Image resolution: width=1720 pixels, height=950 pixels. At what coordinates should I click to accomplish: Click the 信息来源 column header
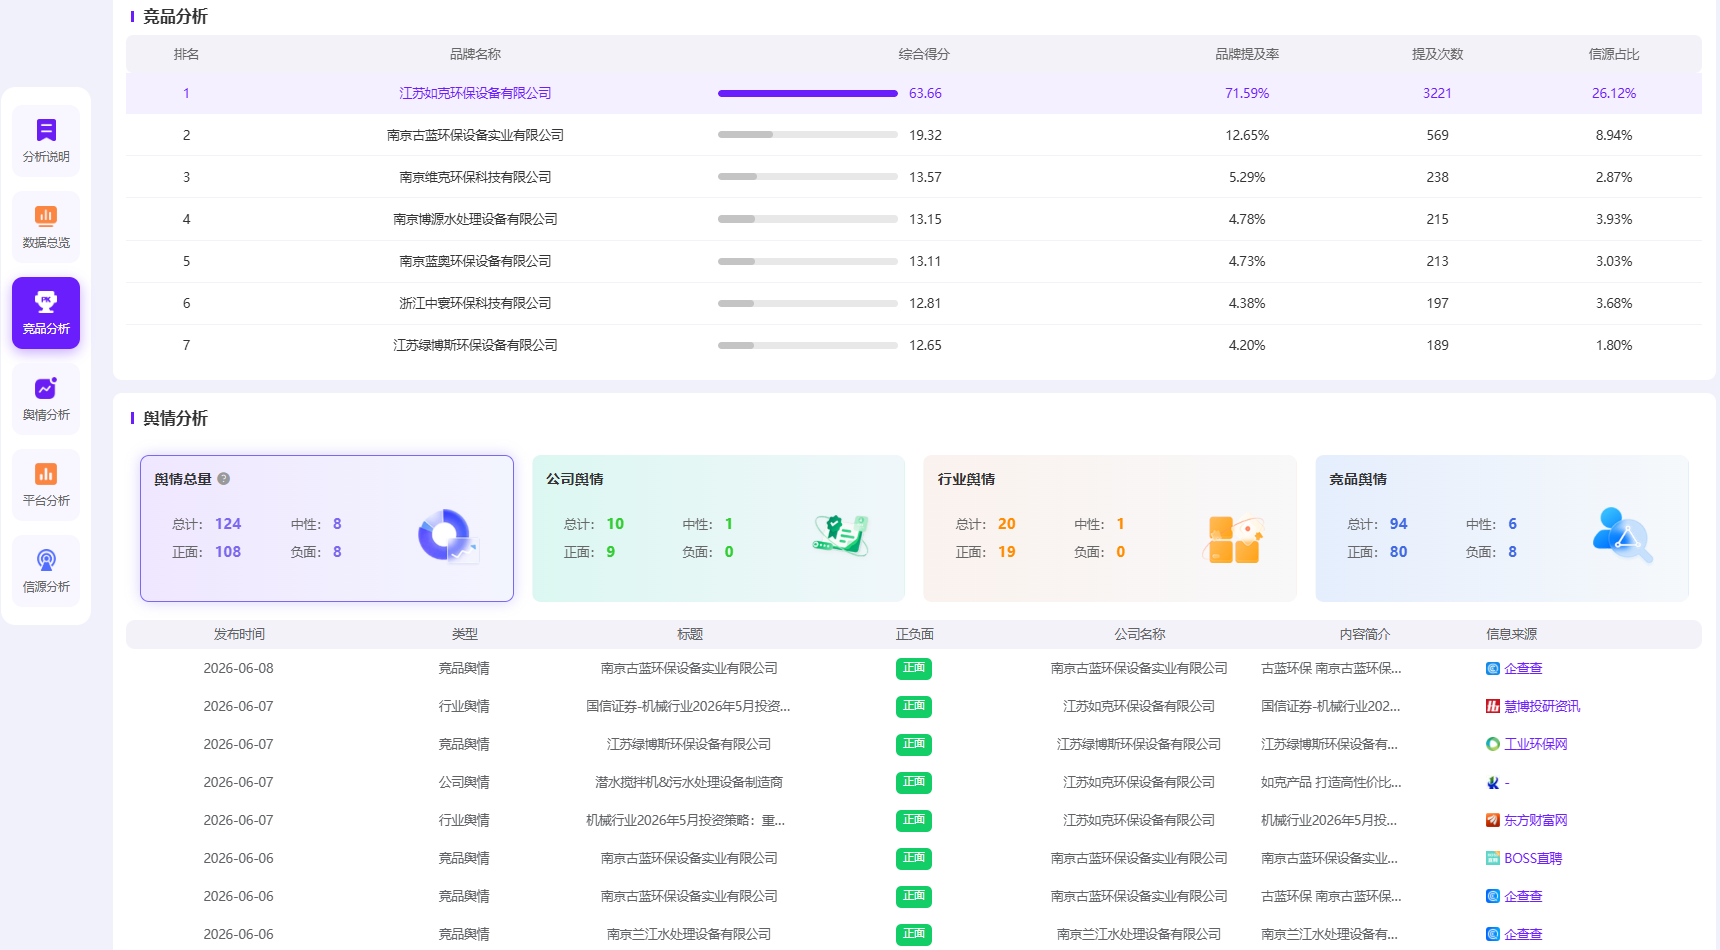click(1512, 634)
